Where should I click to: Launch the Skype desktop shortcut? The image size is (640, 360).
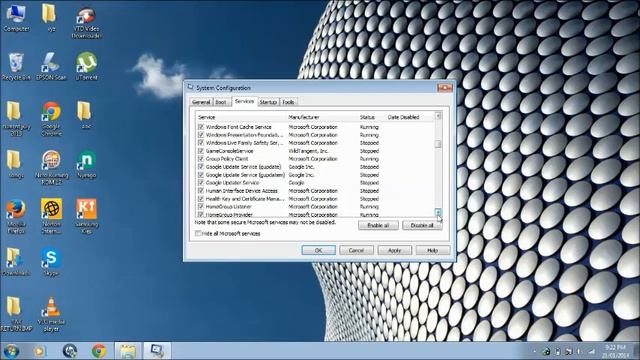(x=51, y=262)
